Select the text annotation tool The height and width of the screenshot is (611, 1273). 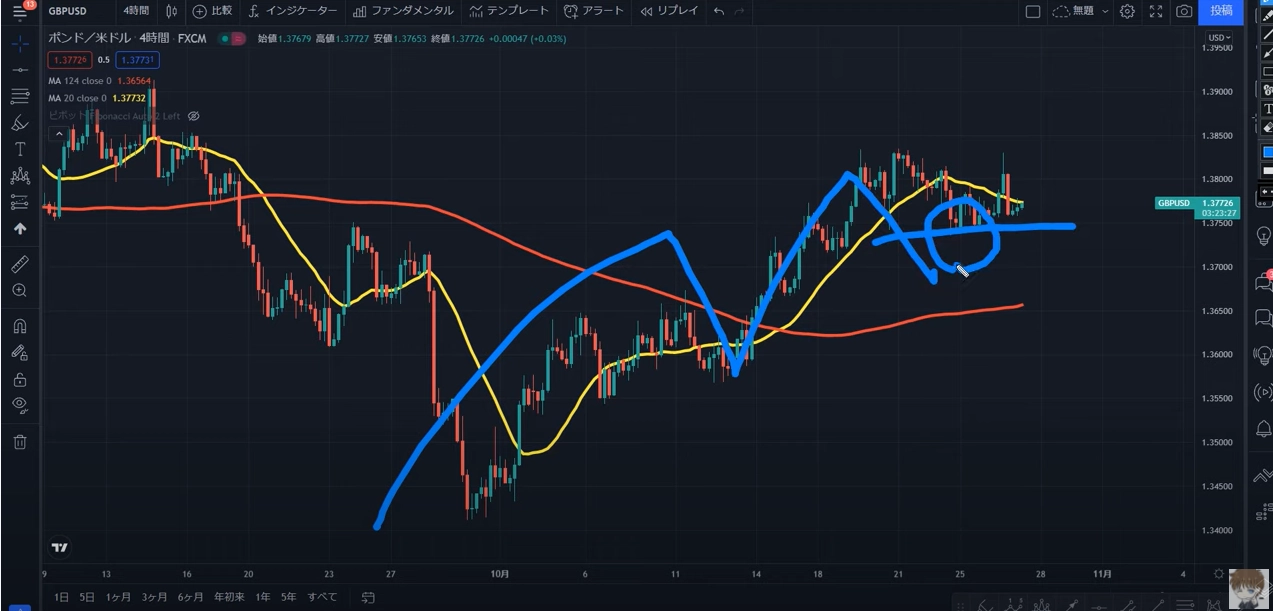click(x=19, y=149)
